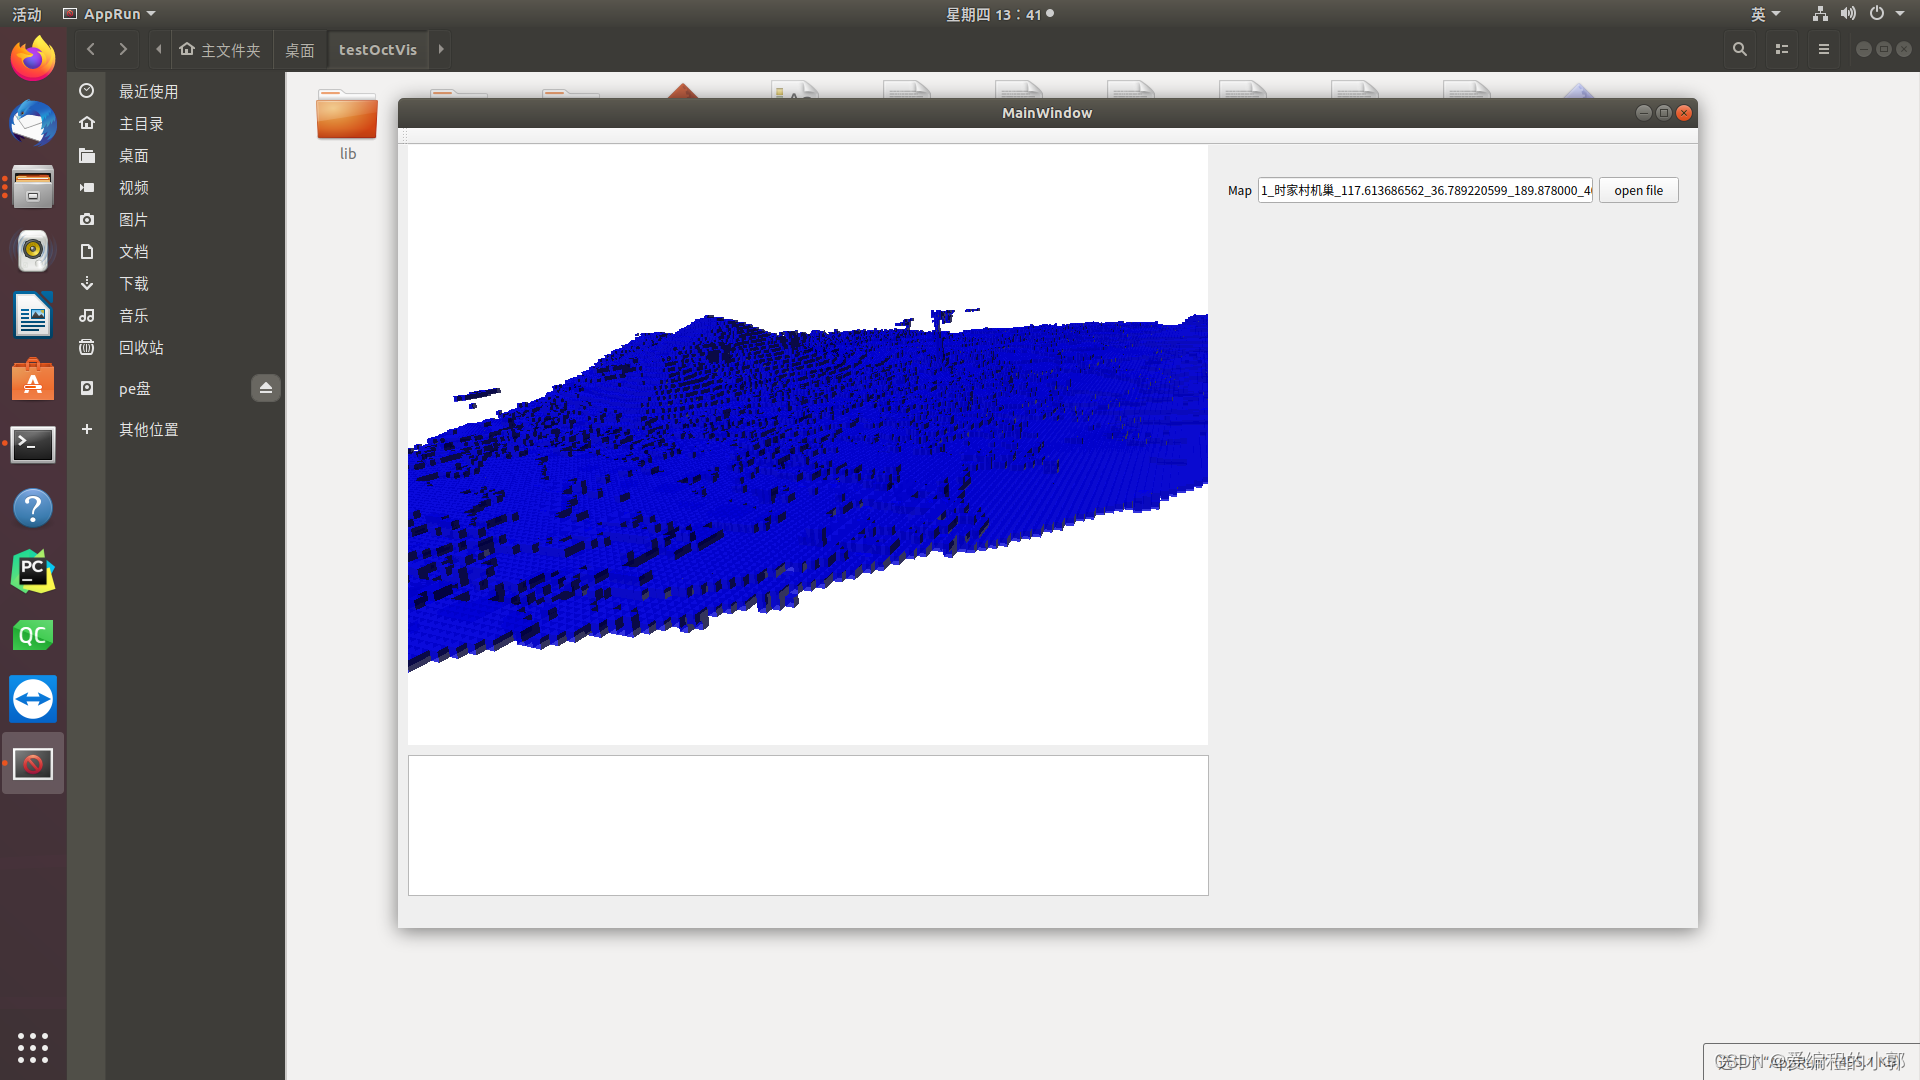Image resolution: width=1920 pixels, height=1080 pixels.
Task: Open TeamViewer from the dock
Action: tap(33, 699)
